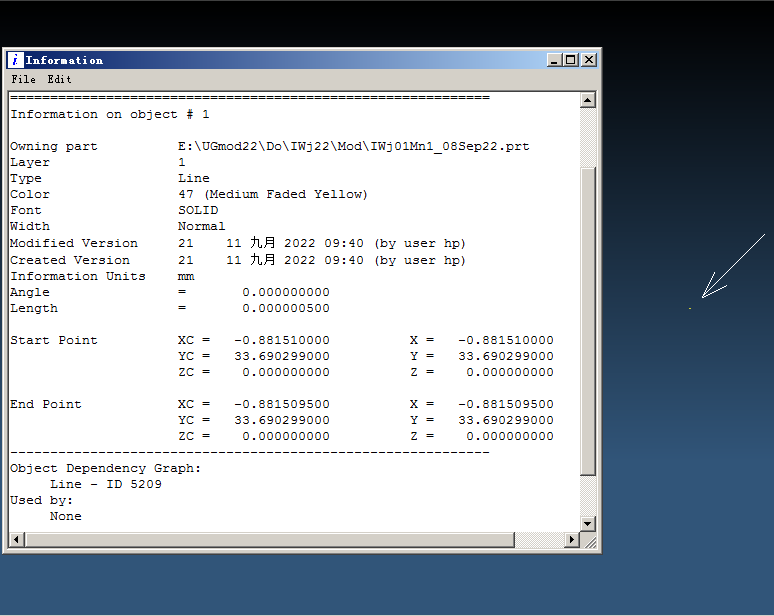Click the 'Used by:' label

[x=41, y=500]
